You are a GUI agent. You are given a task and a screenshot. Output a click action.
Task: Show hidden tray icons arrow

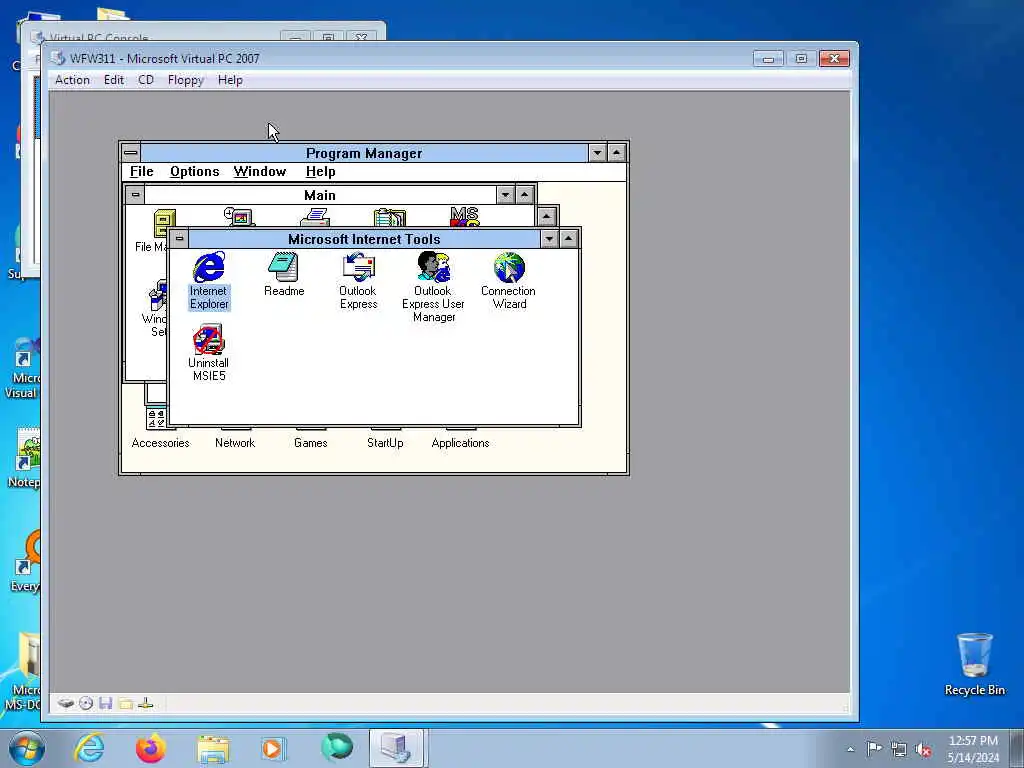(x=850, y=749)
